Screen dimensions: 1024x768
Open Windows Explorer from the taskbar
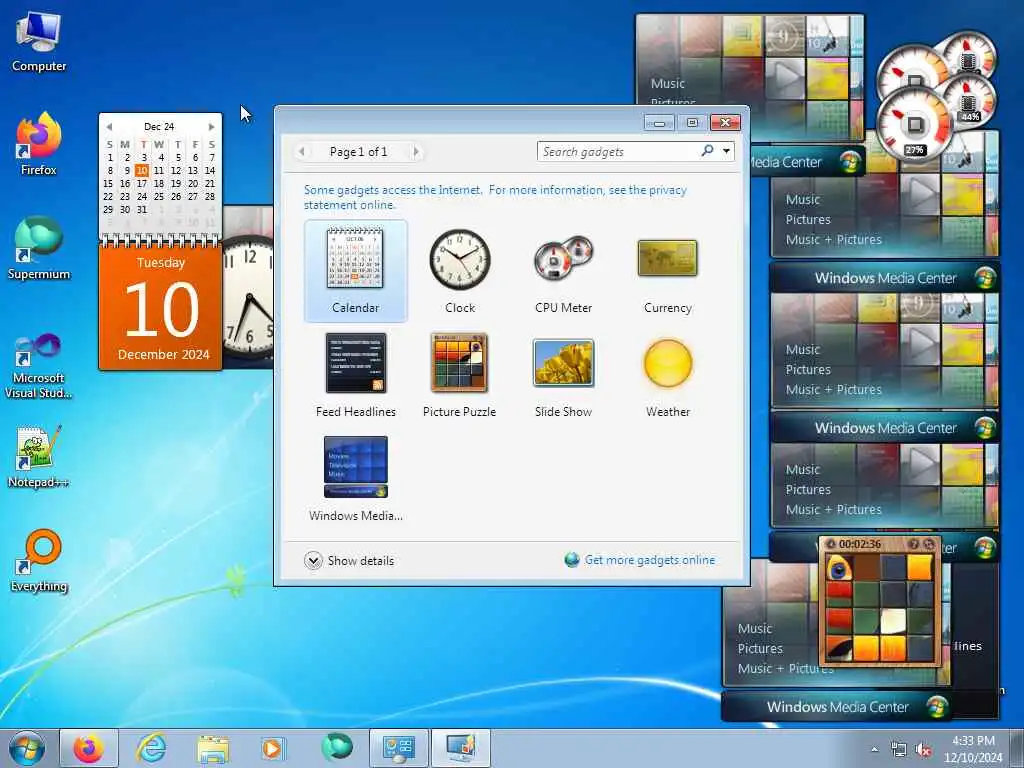tap(213, 748)
